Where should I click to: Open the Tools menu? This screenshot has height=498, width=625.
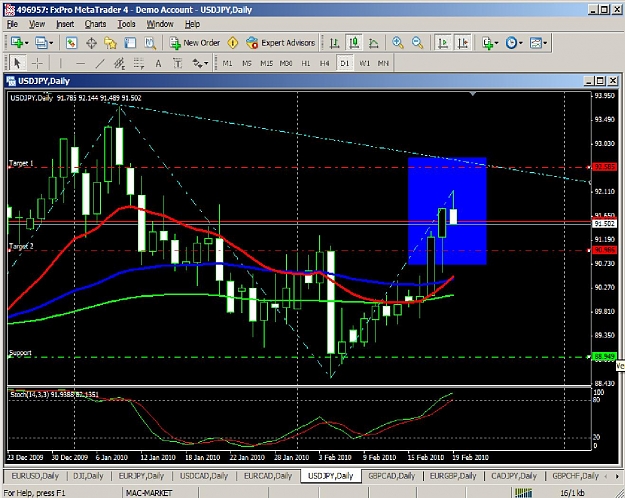tap(126, 24)
